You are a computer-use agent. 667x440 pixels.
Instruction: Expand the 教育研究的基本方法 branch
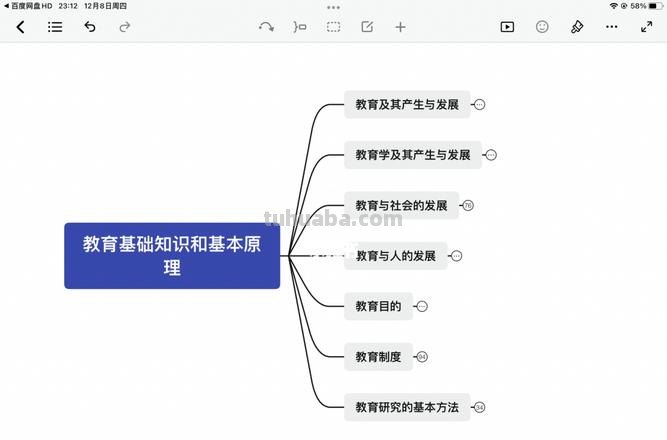(x=479, y=407)
